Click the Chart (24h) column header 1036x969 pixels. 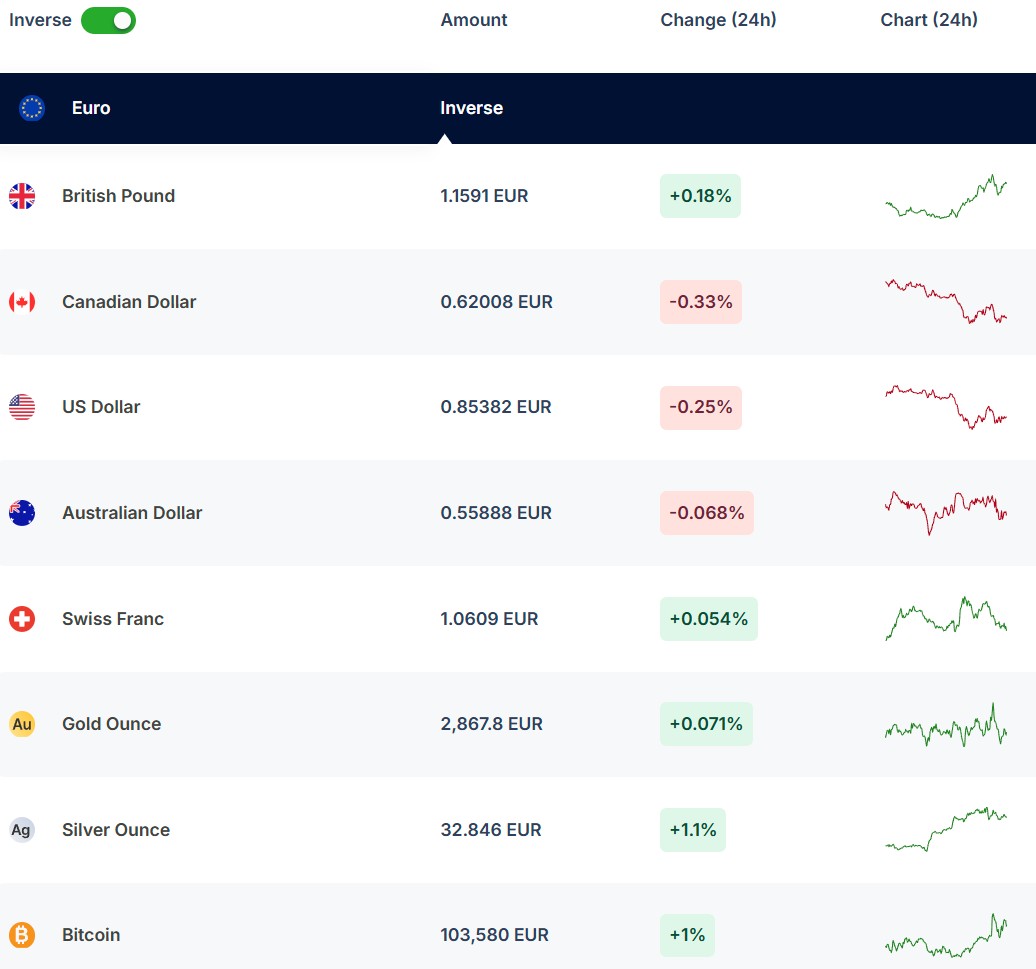[929, 20]
